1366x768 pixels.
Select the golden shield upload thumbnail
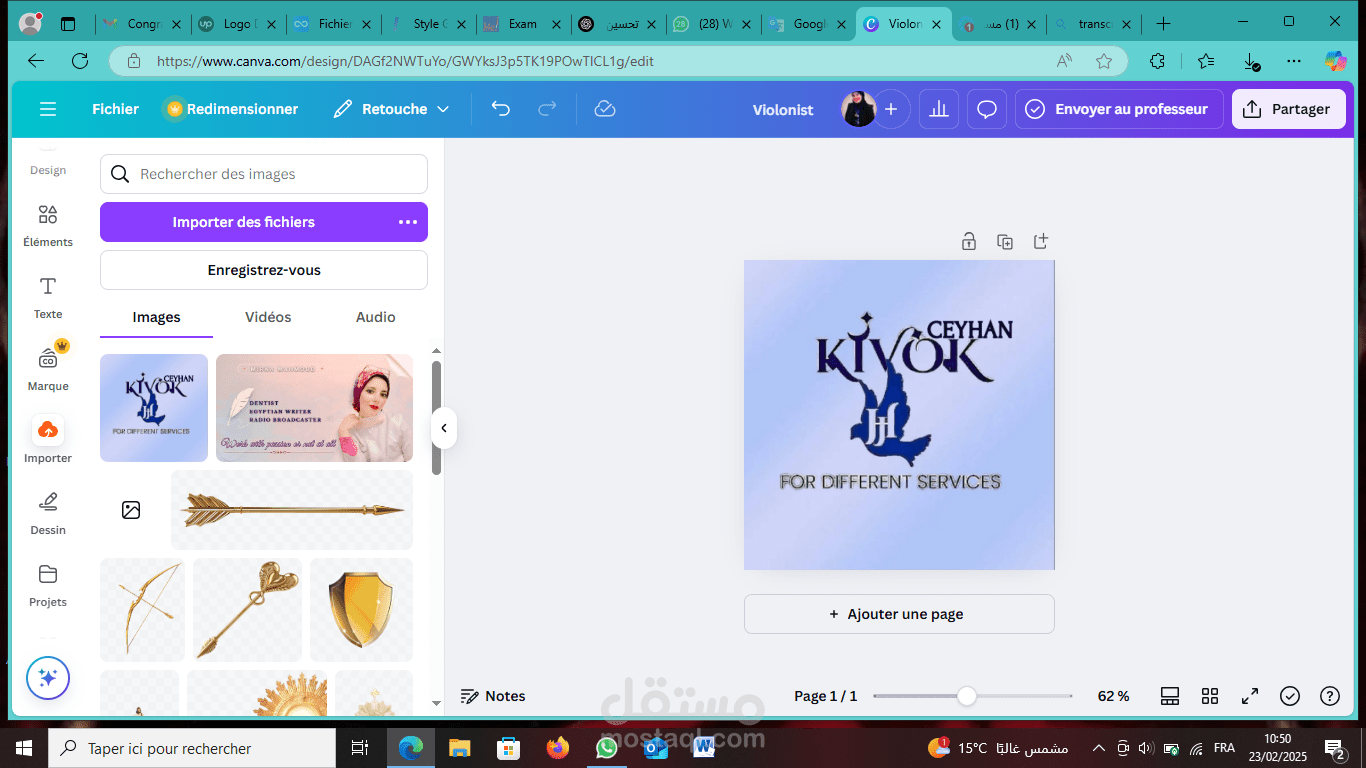point(361,610)
